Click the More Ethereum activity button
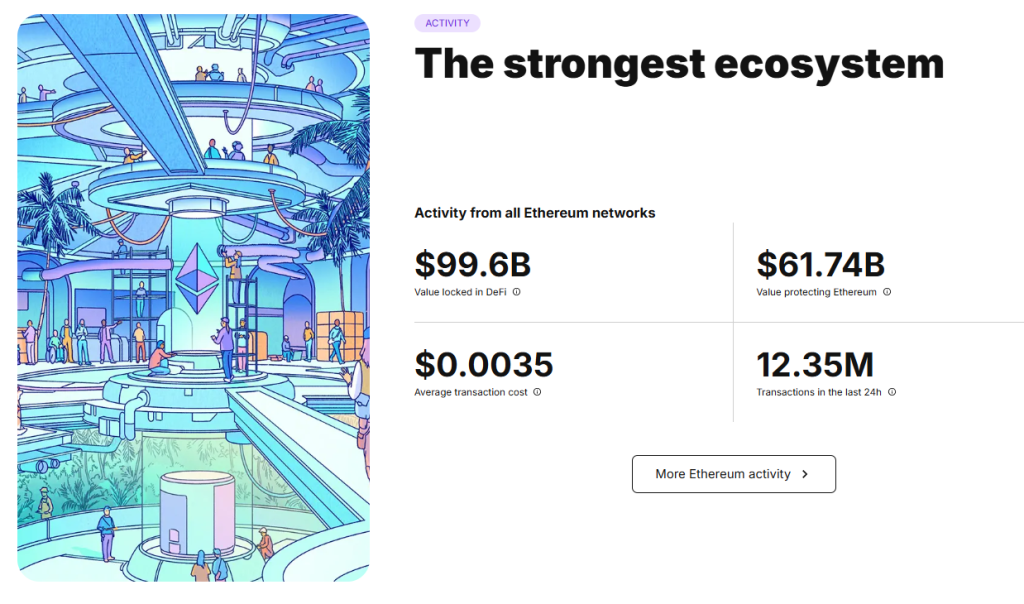The image size is (1024, 604). point(733,473)
